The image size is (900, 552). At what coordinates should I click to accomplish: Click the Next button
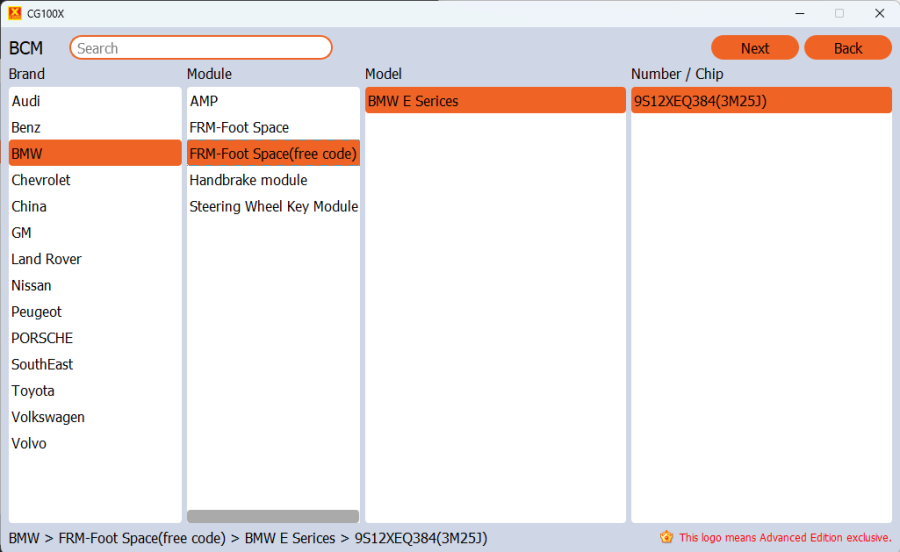pos(754,48)
